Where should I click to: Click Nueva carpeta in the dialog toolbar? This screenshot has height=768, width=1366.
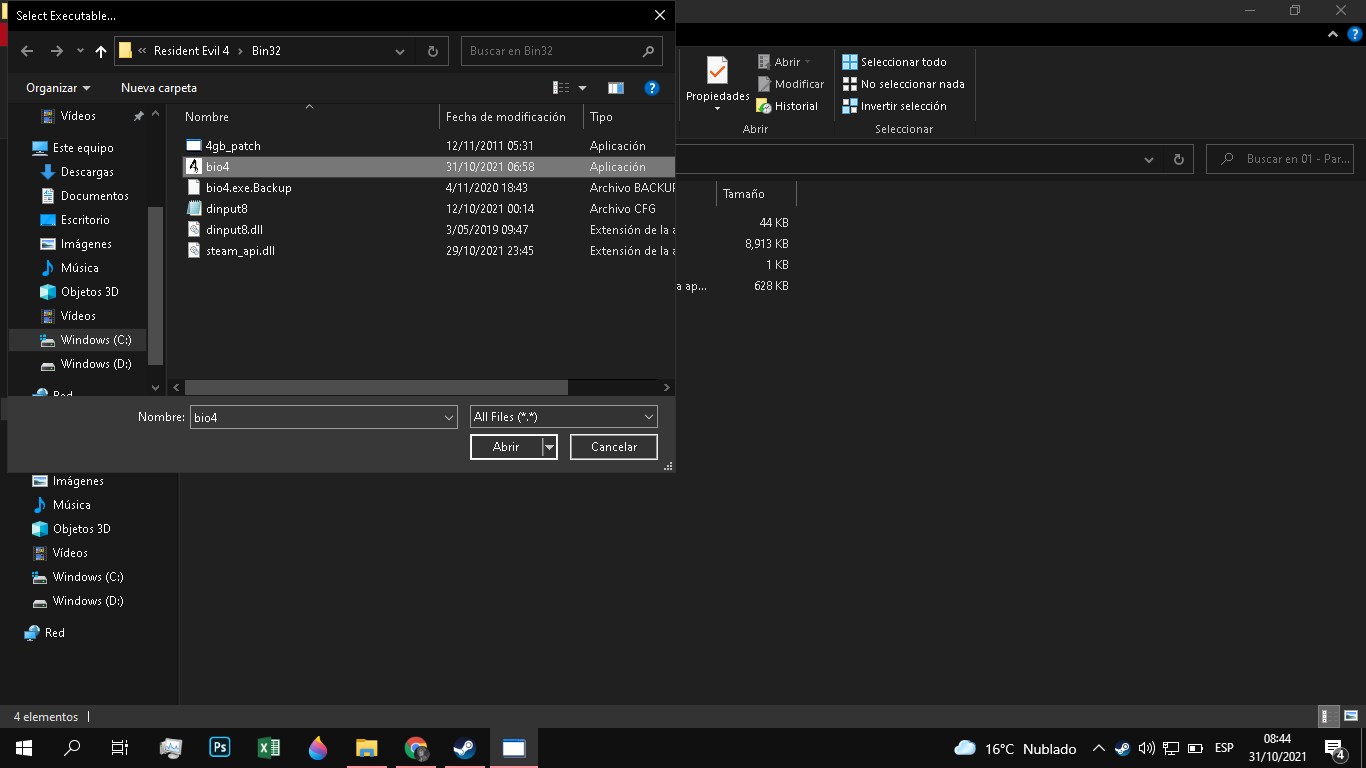159,88
